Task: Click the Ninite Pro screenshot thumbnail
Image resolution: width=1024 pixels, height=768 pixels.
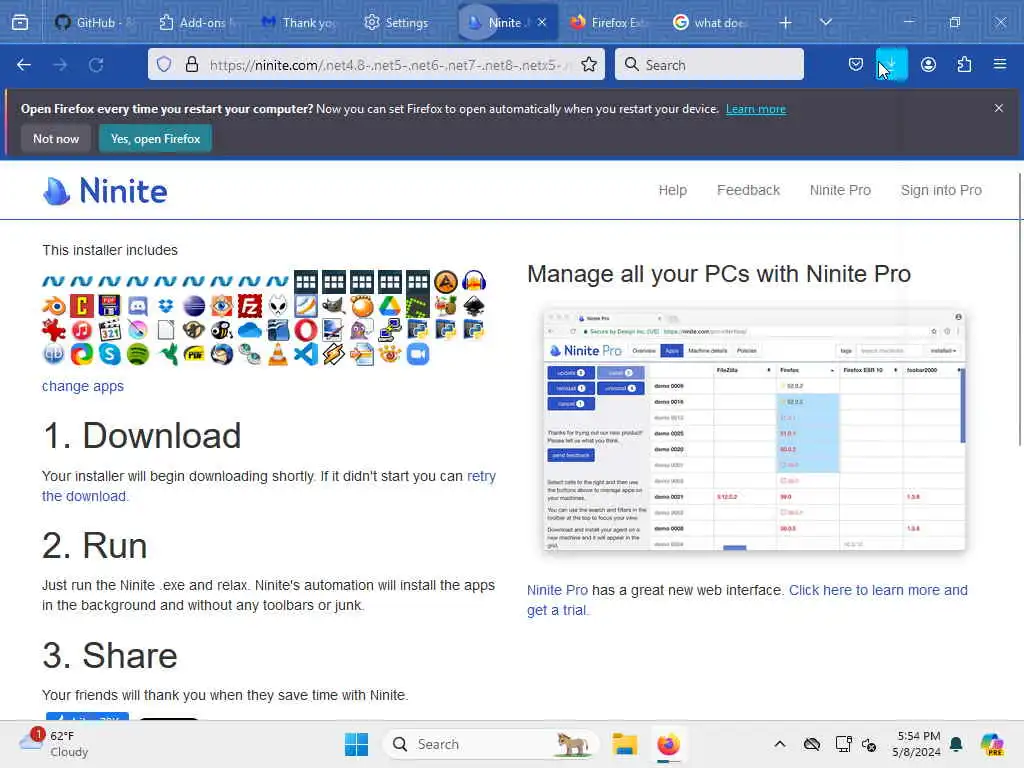Action: [754, 429]
